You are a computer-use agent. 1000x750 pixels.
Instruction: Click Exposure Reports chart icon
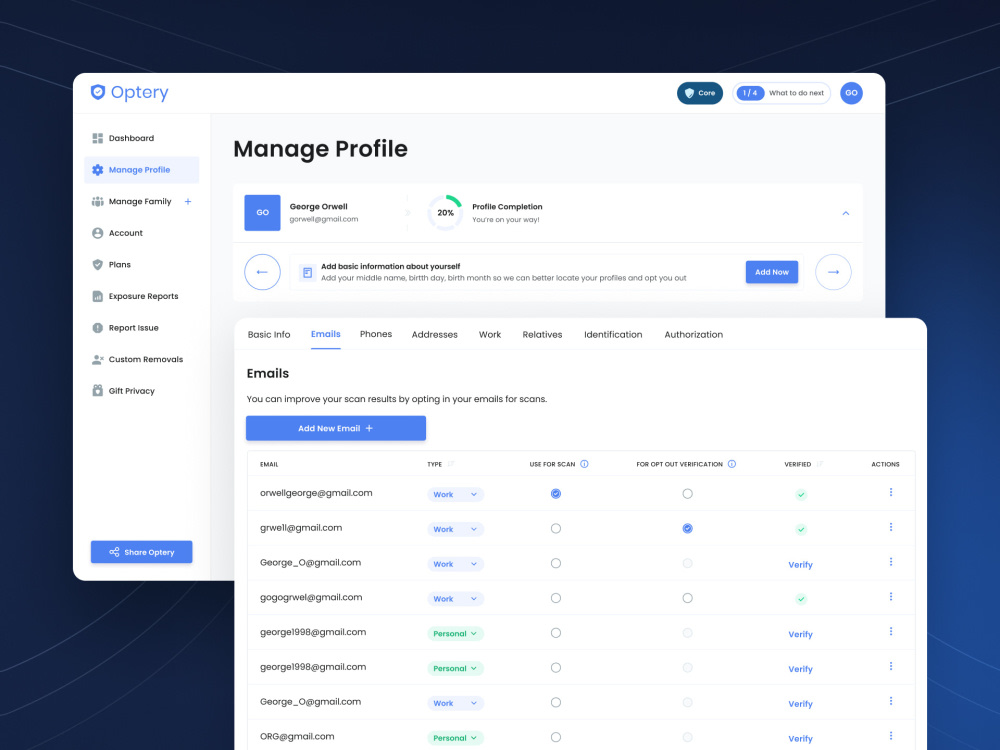(x=98, y=297)
